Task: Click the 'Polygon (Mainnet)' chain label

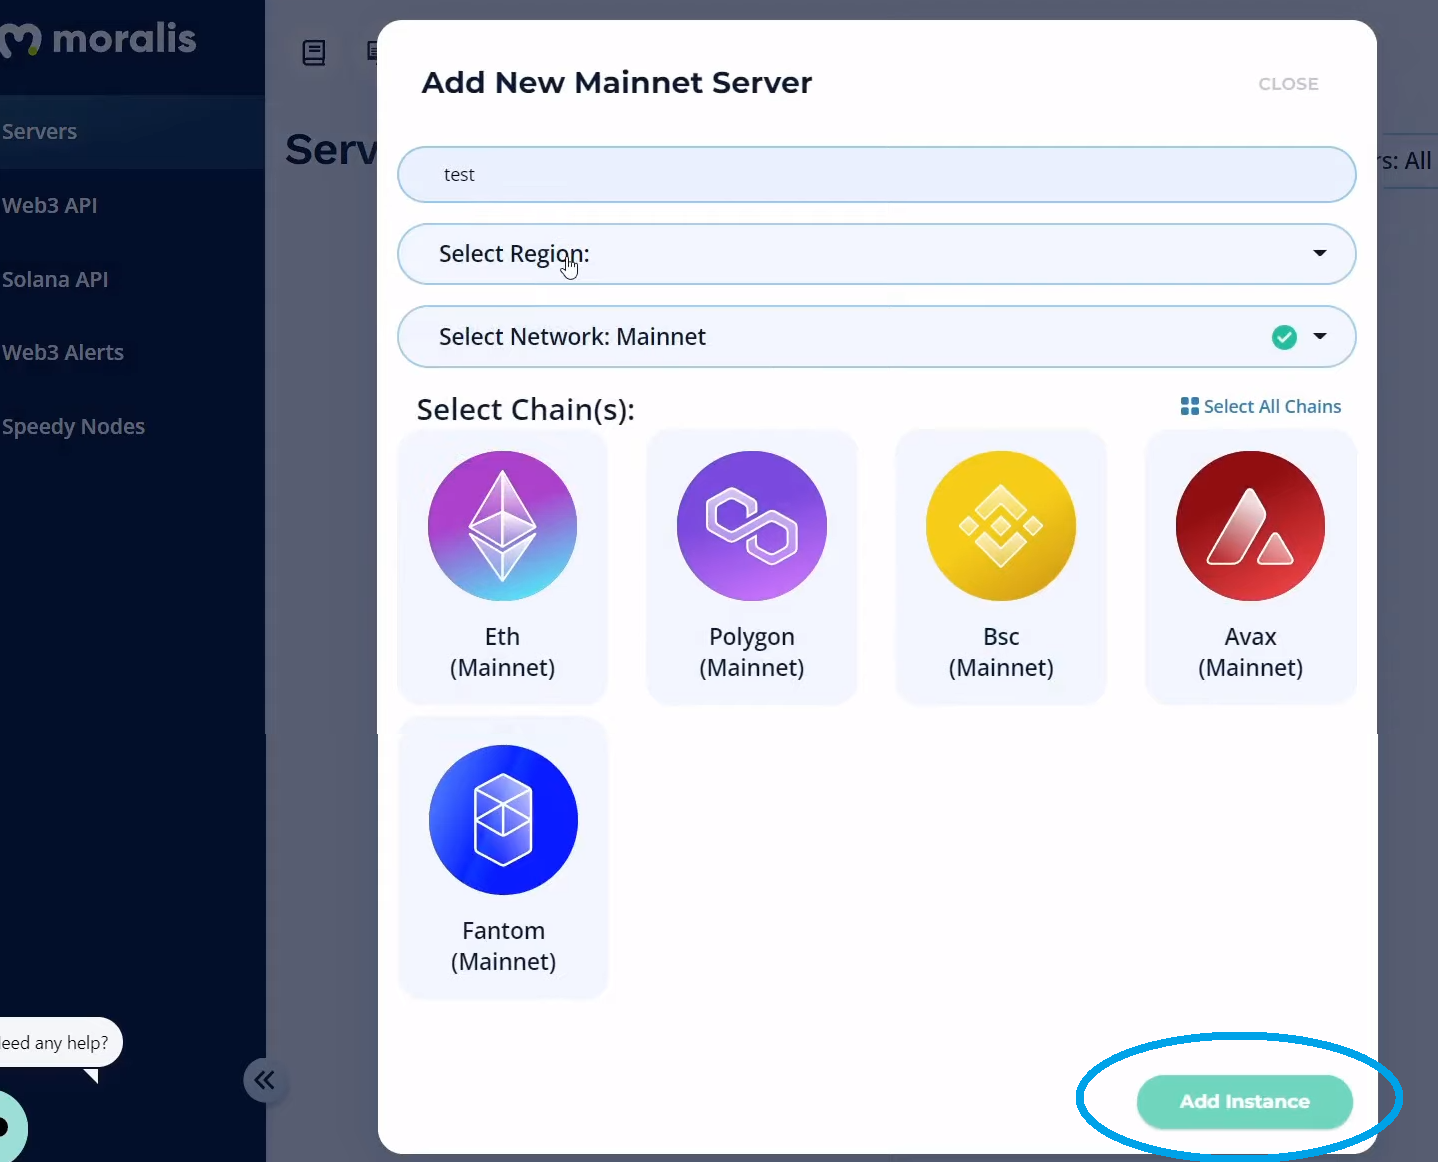Action: click(752, 652)
